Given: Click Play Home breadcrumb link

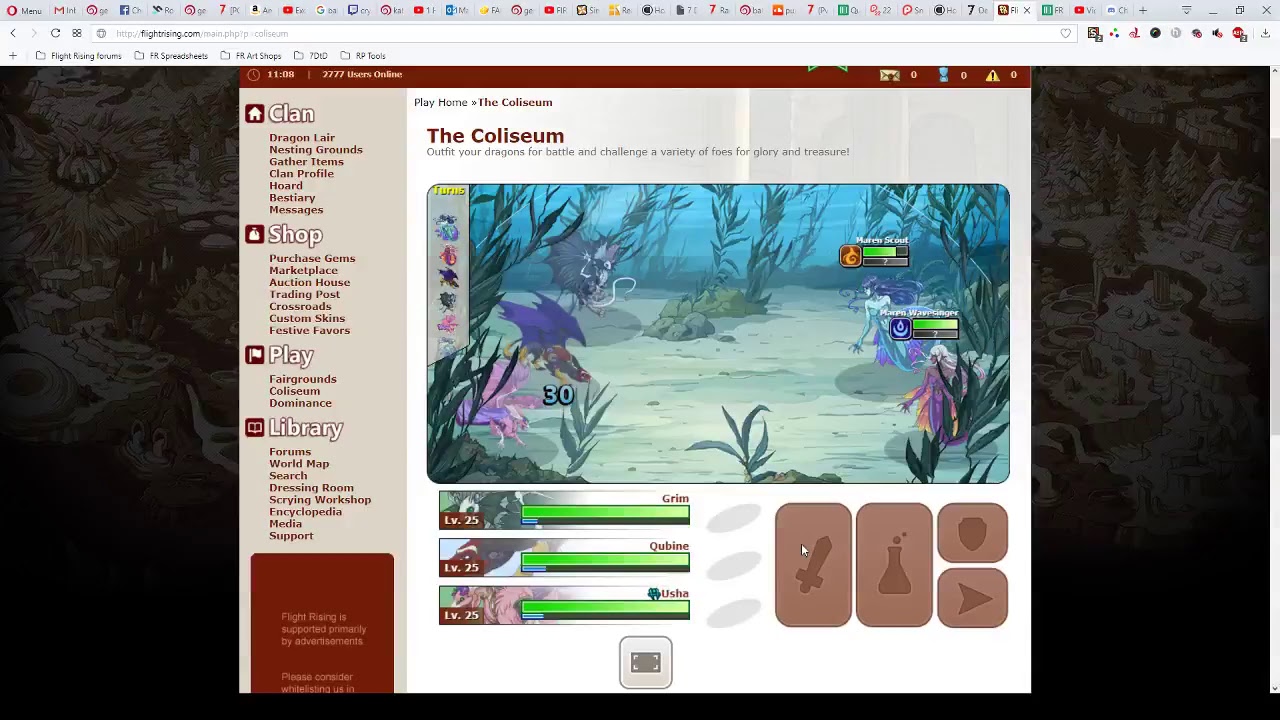Looking at the screenshot, I should 441,102.
